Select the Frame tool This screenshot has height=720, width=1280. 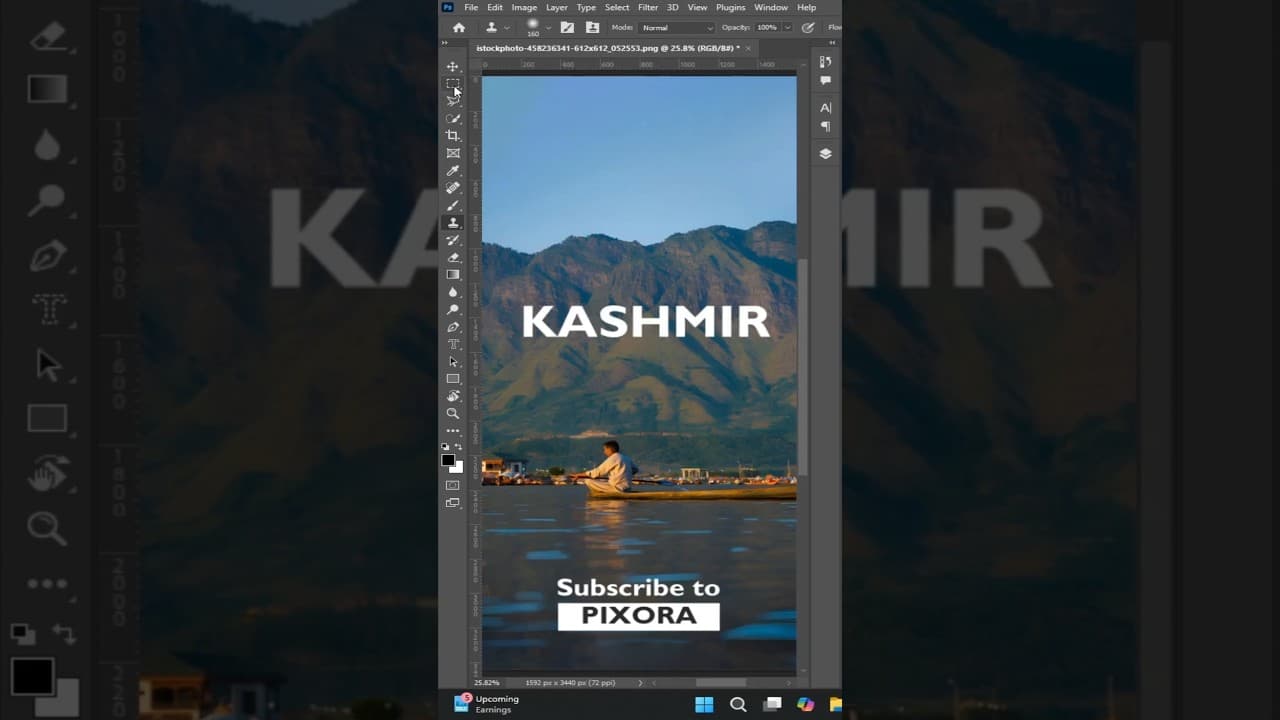[x=453, y=153]
